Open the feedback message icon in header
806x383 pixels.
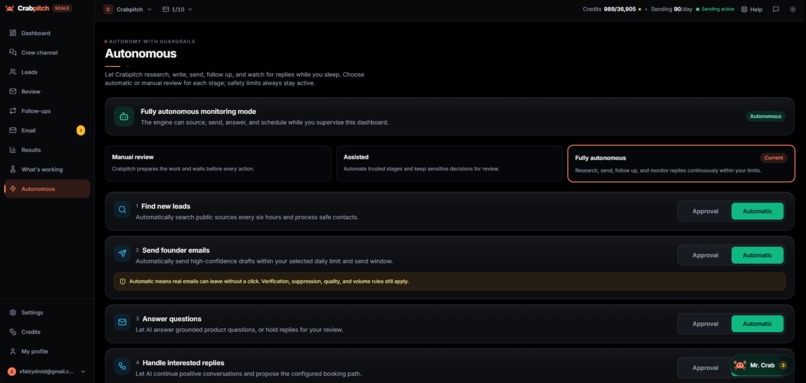[776, 9]
